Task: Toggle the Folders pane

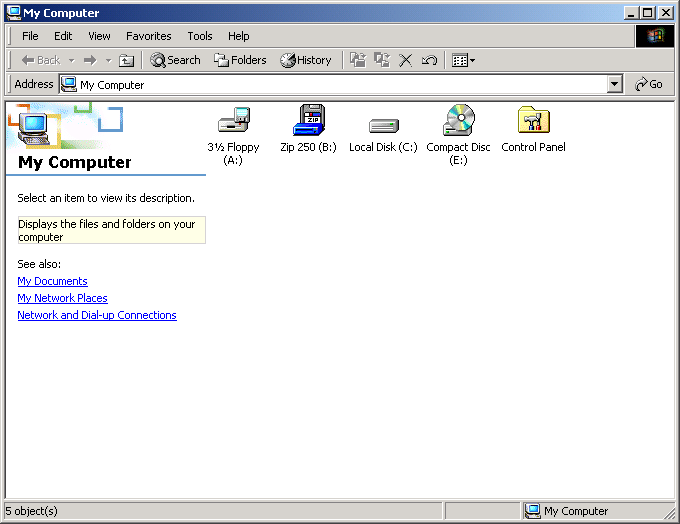Action: 240,60
